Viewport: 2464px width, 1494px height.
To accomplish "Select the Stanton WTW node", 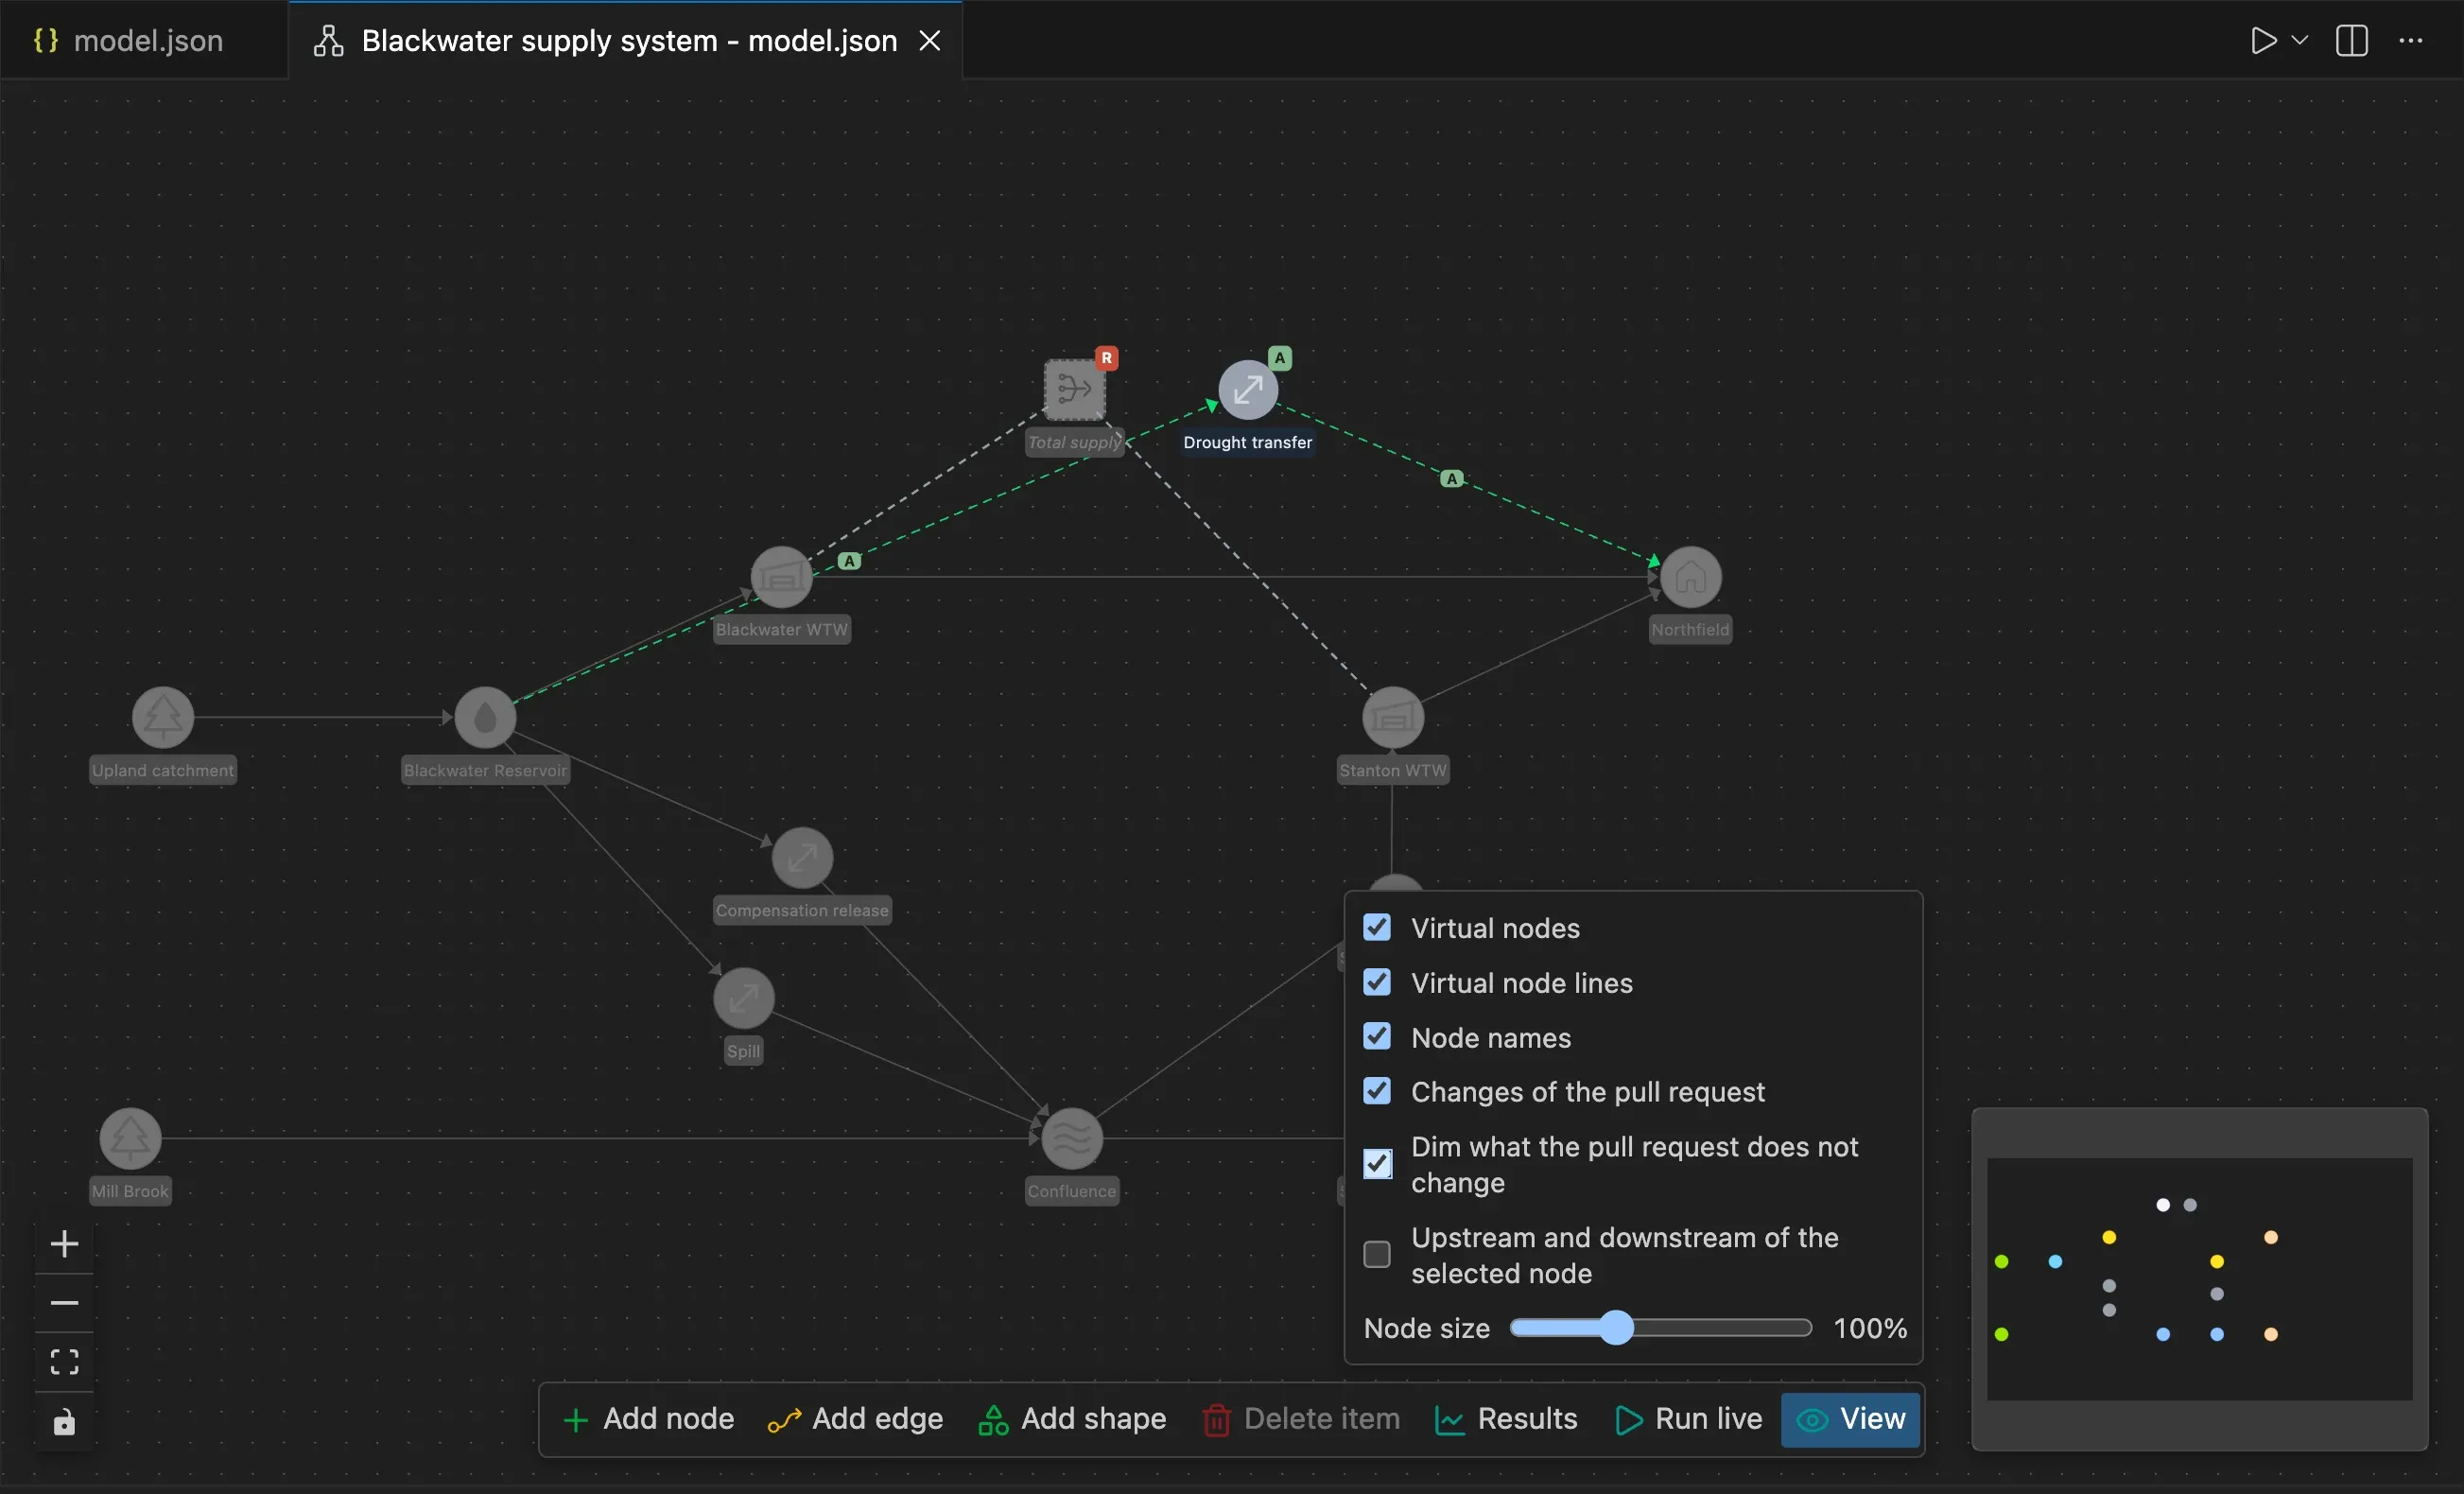I will click(1392, 717).
